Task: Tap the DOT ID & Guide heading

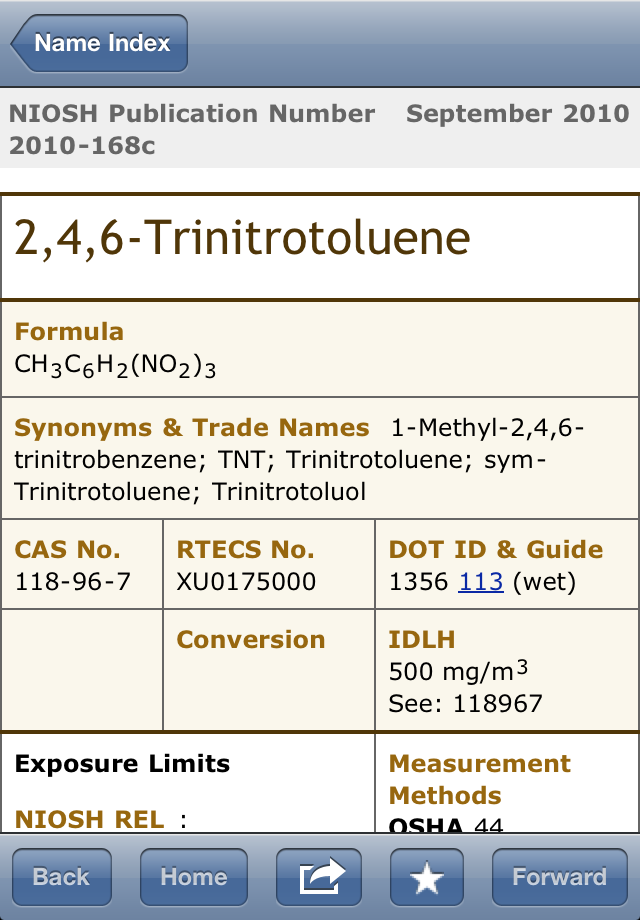Action: coord(495,550)
